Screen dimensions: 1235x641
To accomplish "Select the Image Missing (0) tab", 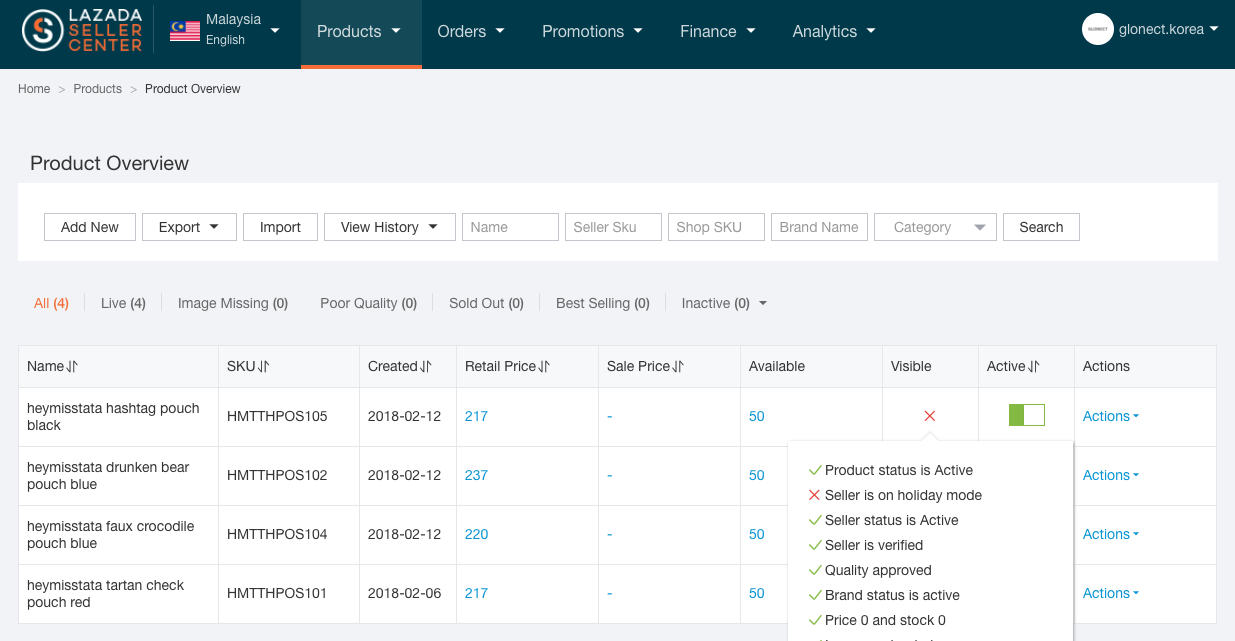I will (x=233, y=303).
